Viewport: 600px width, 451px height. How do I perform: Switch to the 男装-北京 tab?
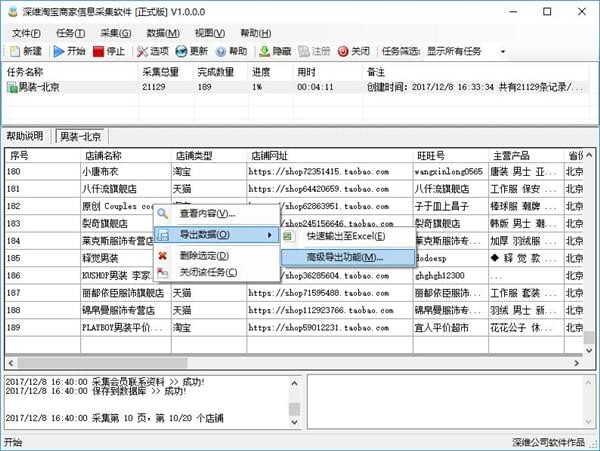coord(81,136)
